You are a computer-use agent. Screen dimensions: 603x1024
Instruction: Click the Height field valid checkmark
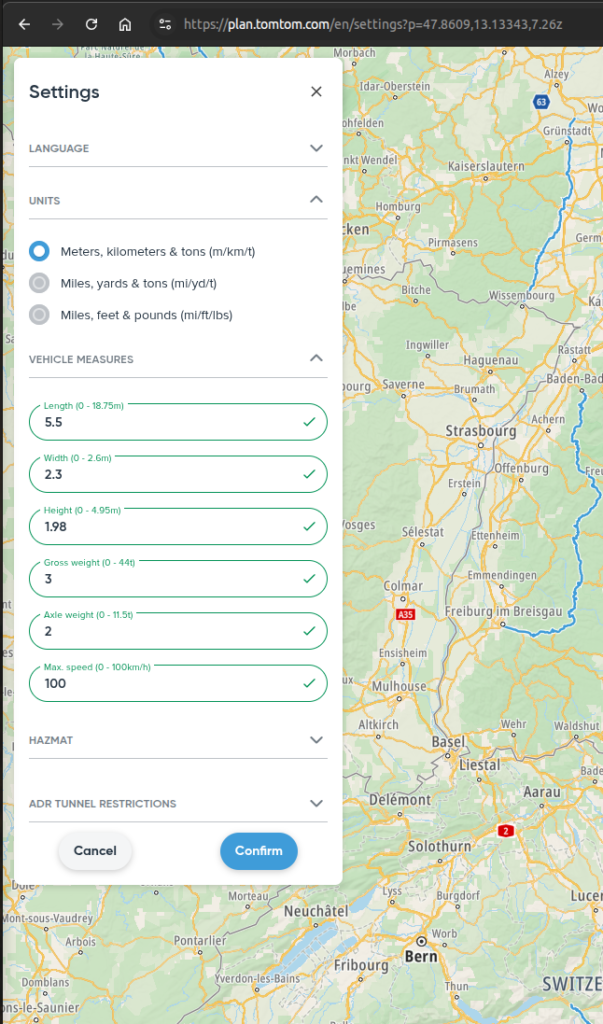[x=309, y=526]
